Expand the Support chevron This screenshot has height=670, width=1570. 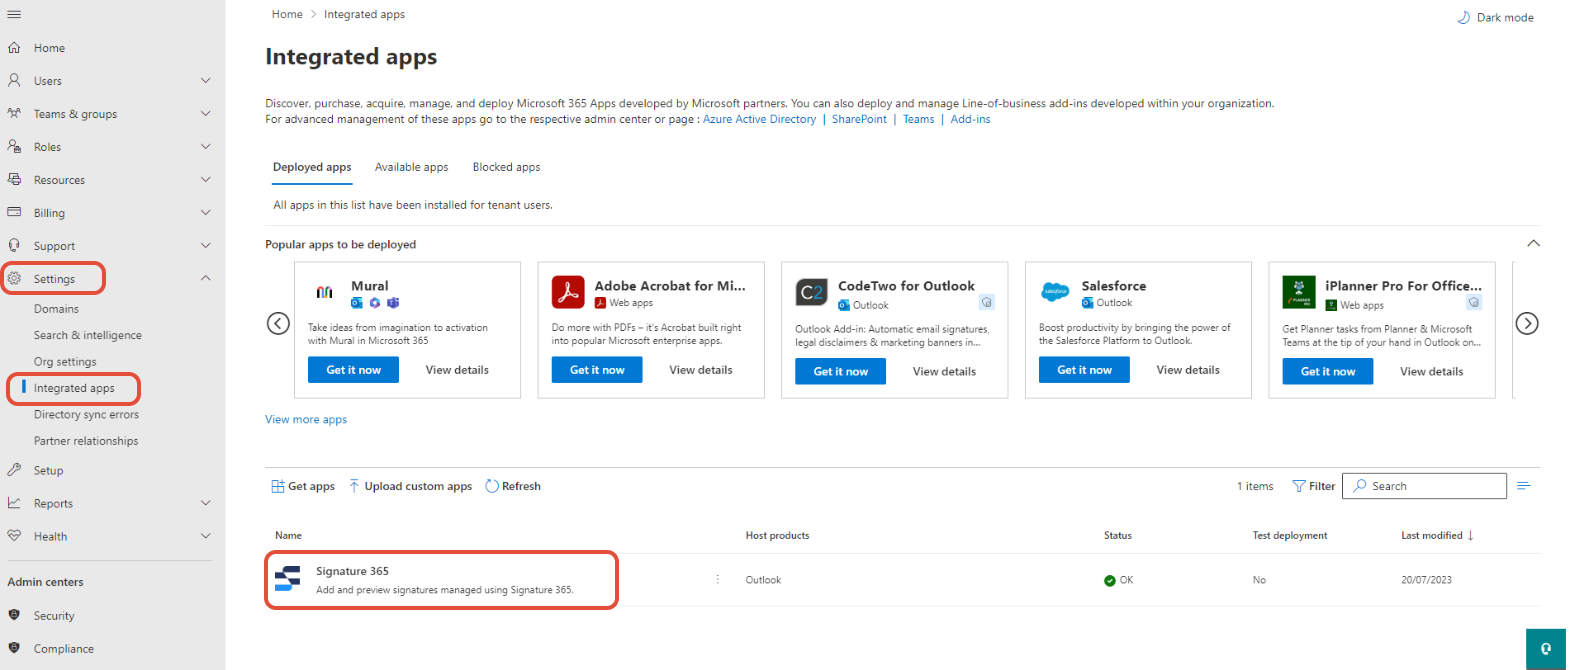tap(205, 245)
